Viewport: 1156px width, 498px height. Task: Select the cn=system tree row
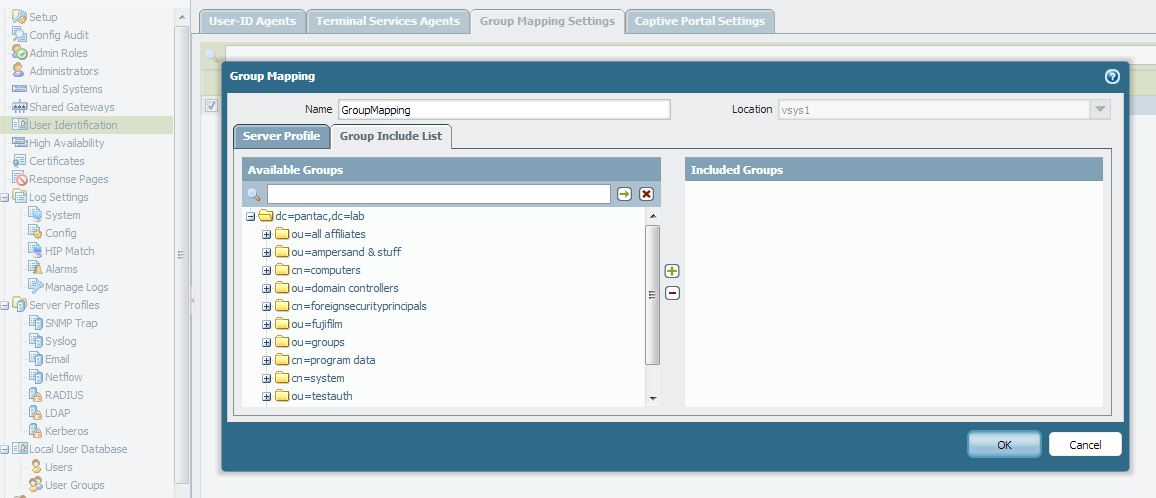pos(318,378)
